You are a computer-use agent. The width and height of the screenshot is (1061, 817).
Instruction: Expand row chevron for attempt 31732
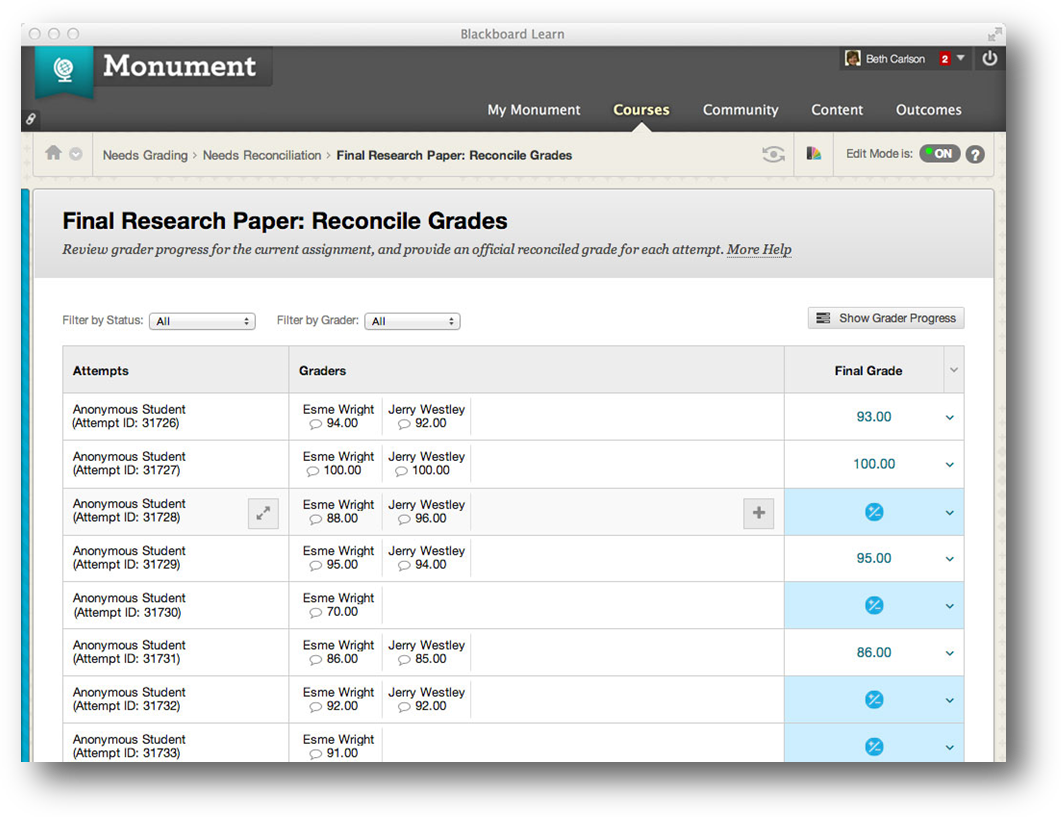pos(949,701)
